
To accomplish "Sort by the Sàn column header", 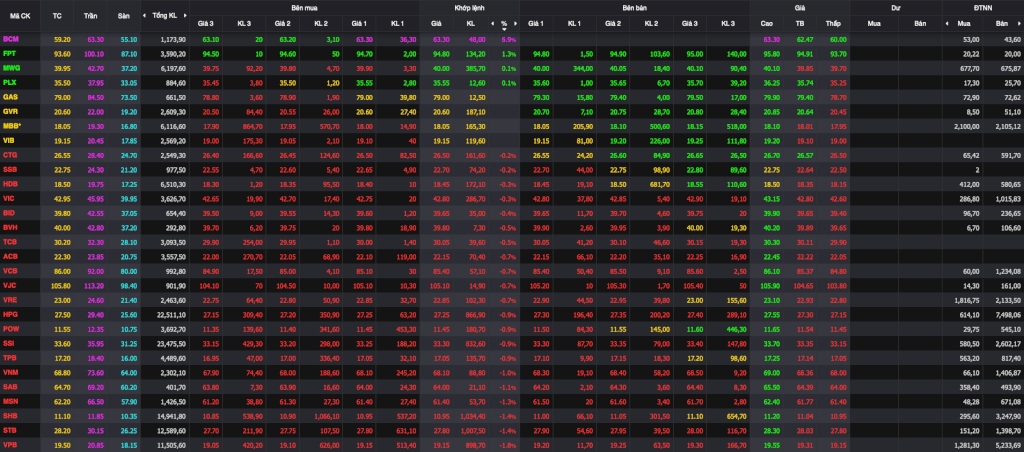I will click(123, 15).
